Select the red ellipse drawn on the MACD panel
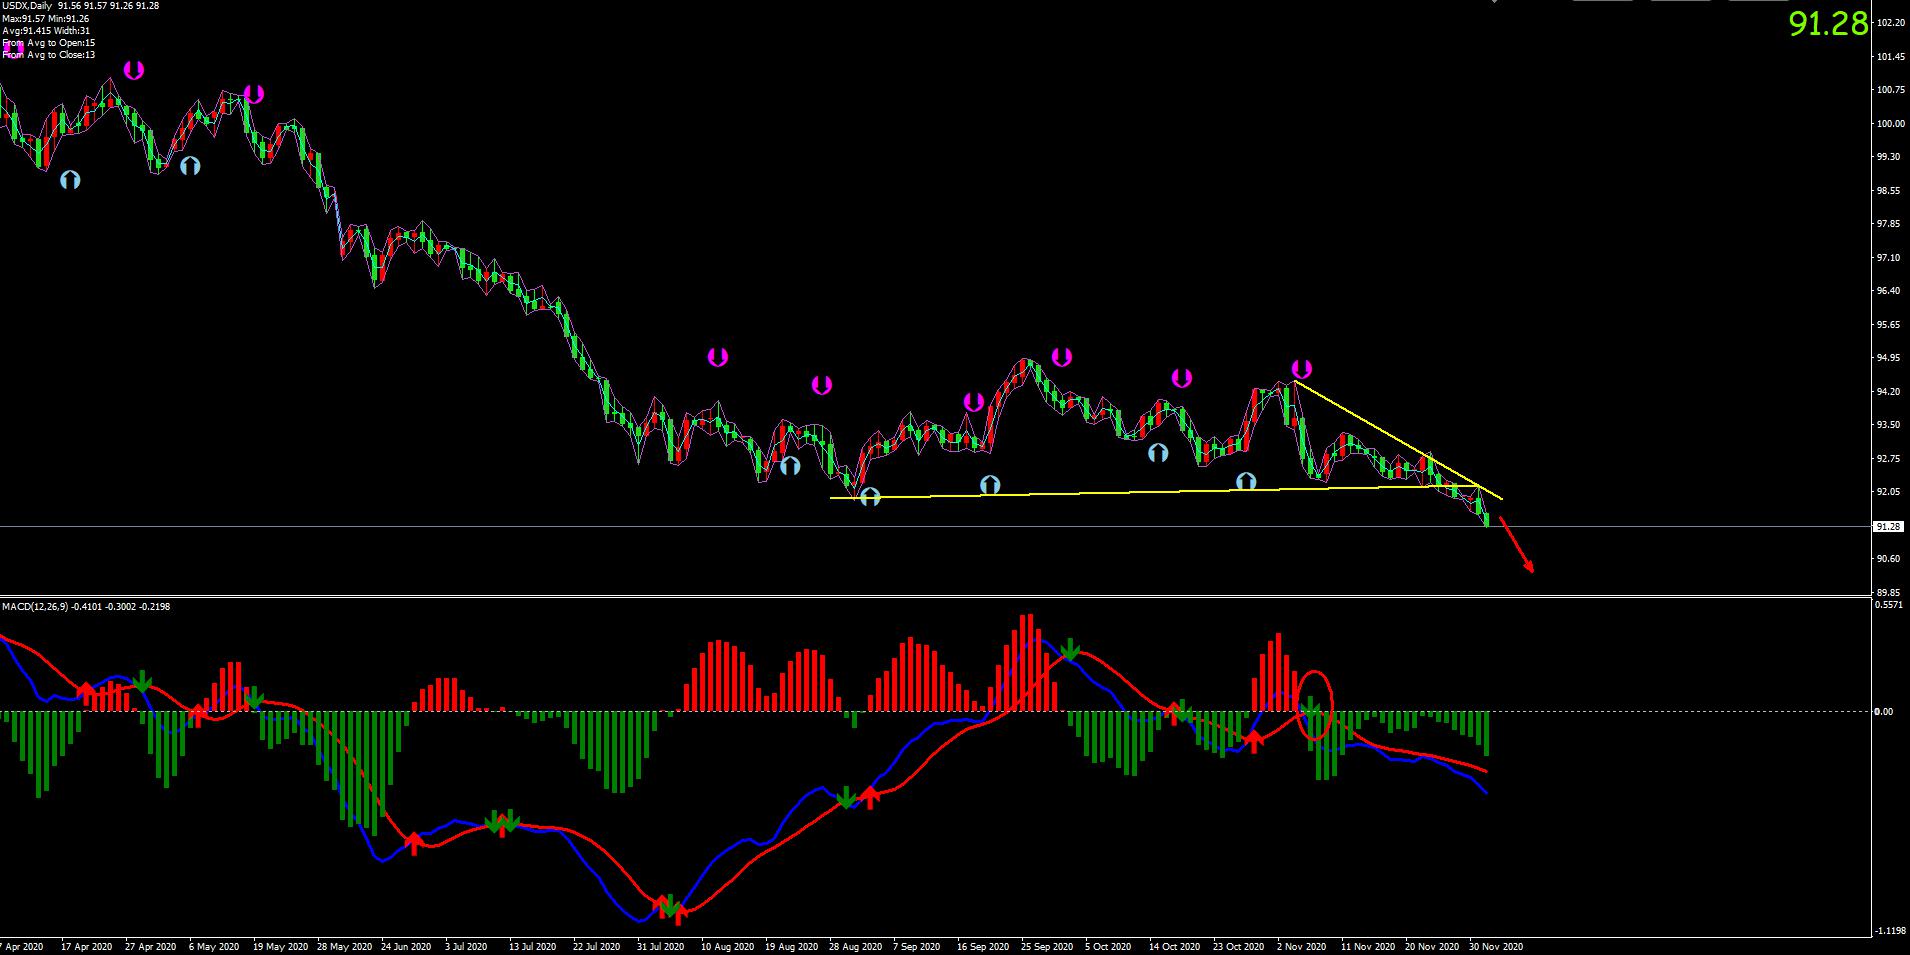Viewport: 1910px width, 955px height. pyautogui.click(x=1315, y=705)
